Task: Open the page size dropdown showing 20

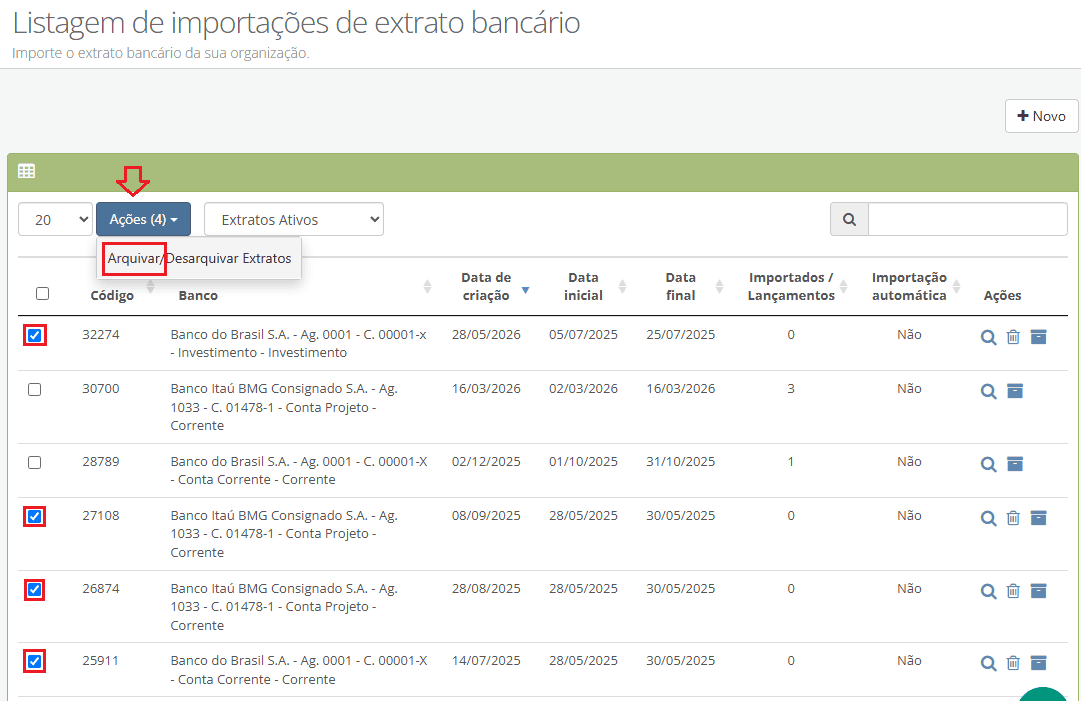Action: coord(55,219)
